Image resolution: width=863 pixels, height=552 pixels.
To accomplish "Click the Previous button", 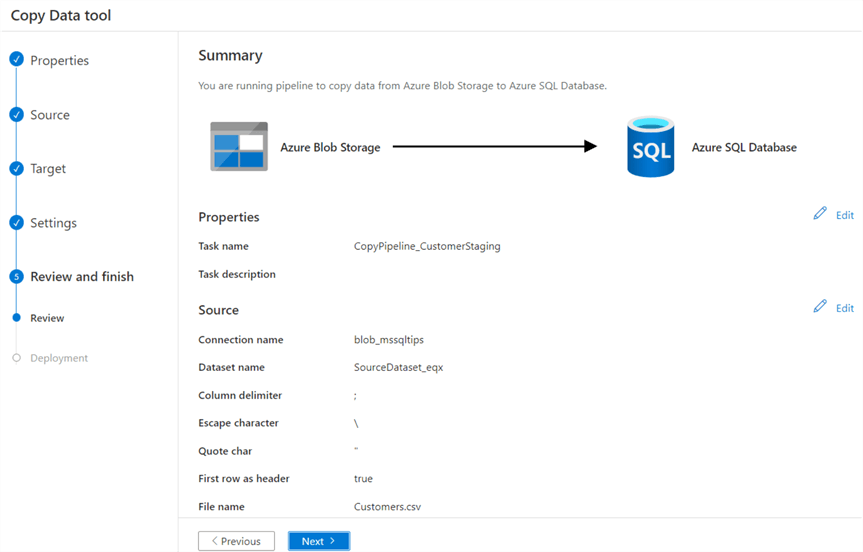I will tap(237, 541).
